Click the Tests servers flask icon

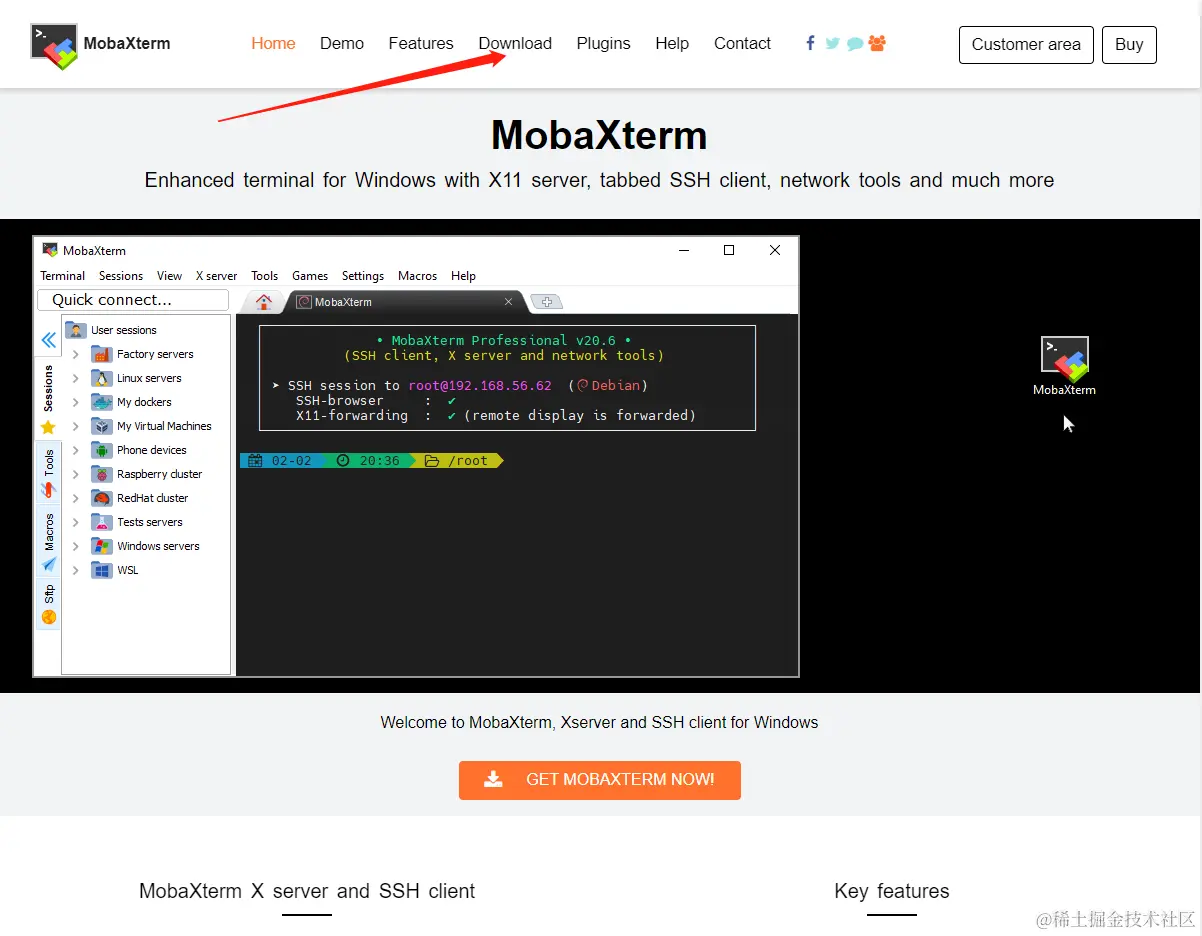click(x=101, y=522)
